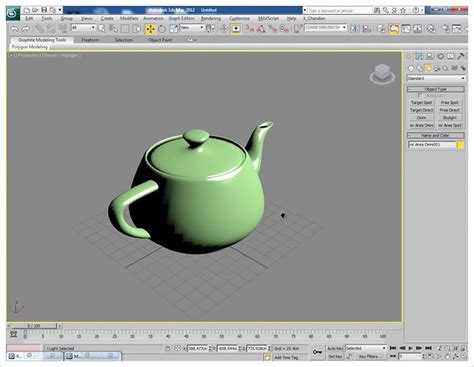The width and height of the screenshot is (474, 367).
Task: Toggle the Window/Crossing selection mode
Action: [x=137, y=29]
